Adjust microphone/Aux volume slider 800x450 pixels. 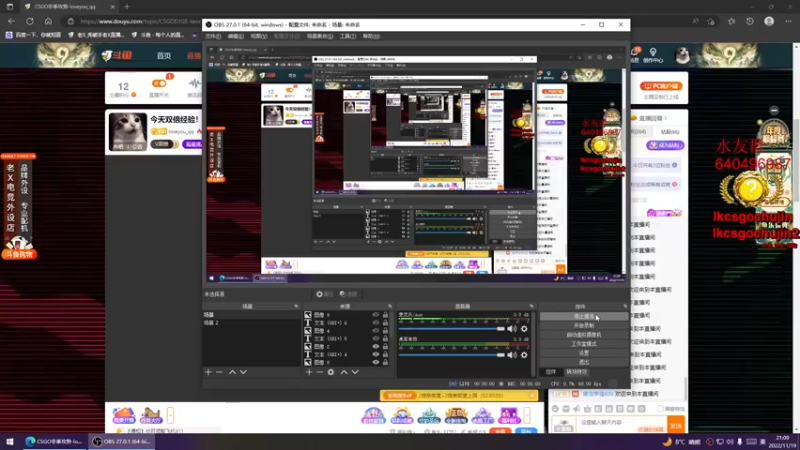point(452,329)
